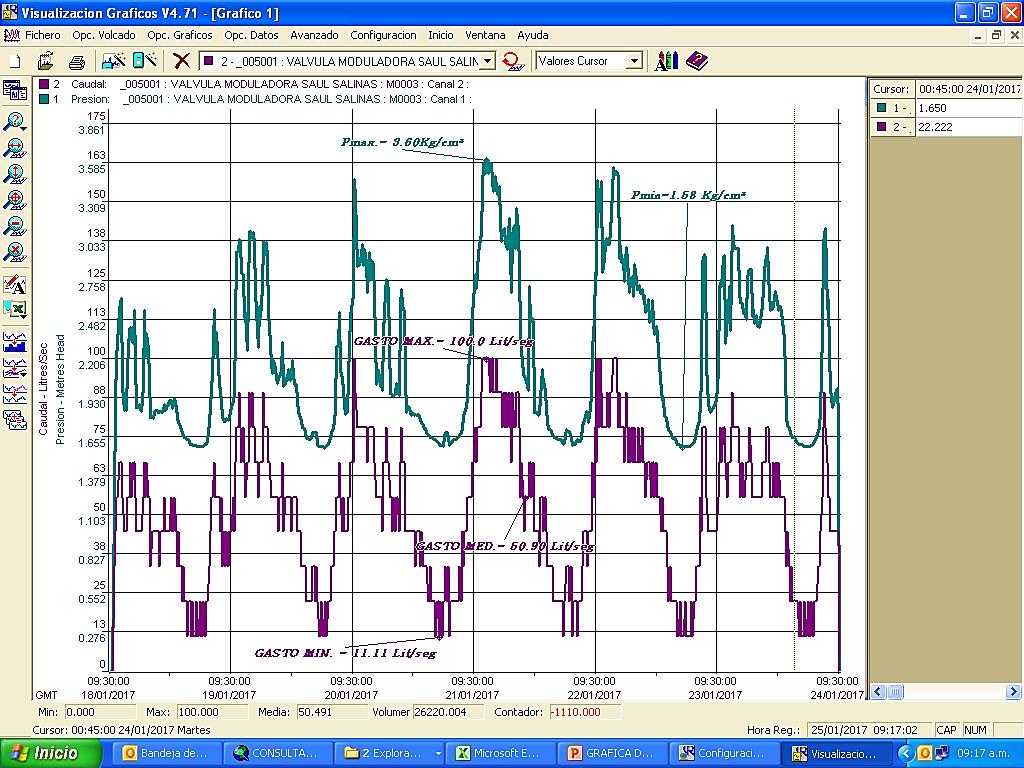Screen dimensions: 1024x768
Task: Expand hidden tray icons arrow
Action: [x=905, y=754]
